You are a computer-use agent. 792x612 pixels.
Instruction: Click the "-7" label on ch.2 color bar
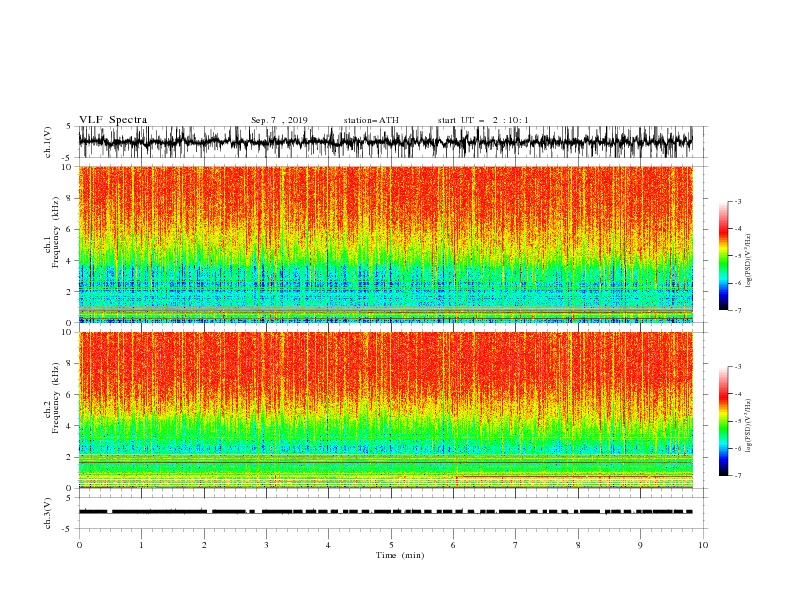[738, 476]
